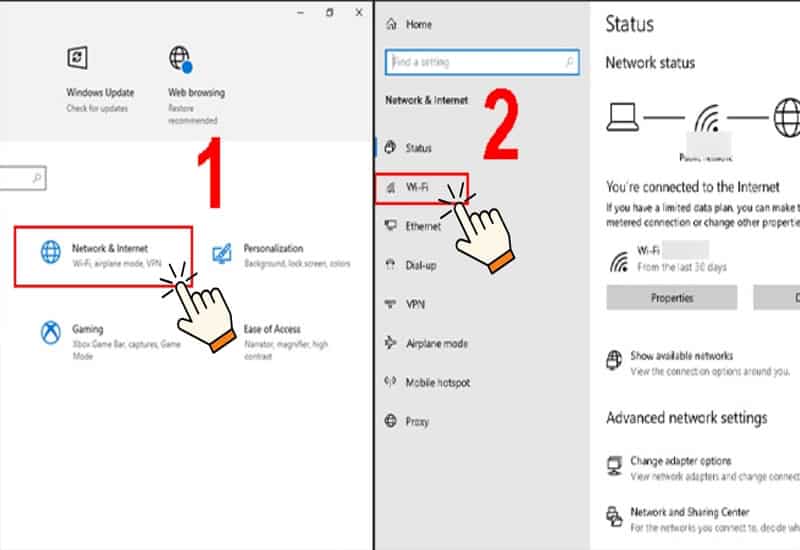The height and width of the screenshot is (550, 800).
Task: Select Ethernet in the sidebar
Action: (x=422, y=226)
